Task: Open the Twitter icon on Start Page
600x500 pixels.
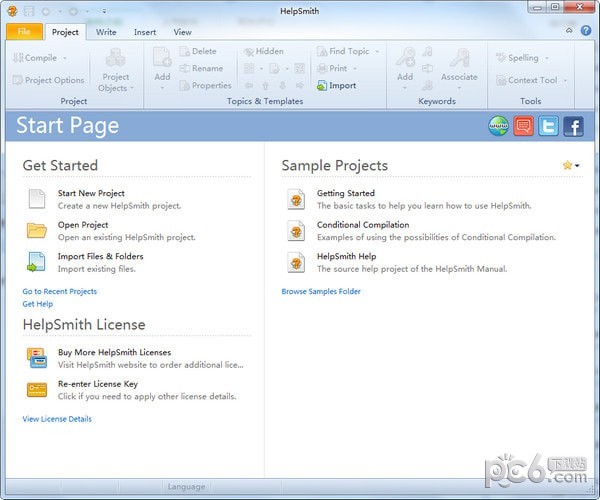Action: click(548, 126)
